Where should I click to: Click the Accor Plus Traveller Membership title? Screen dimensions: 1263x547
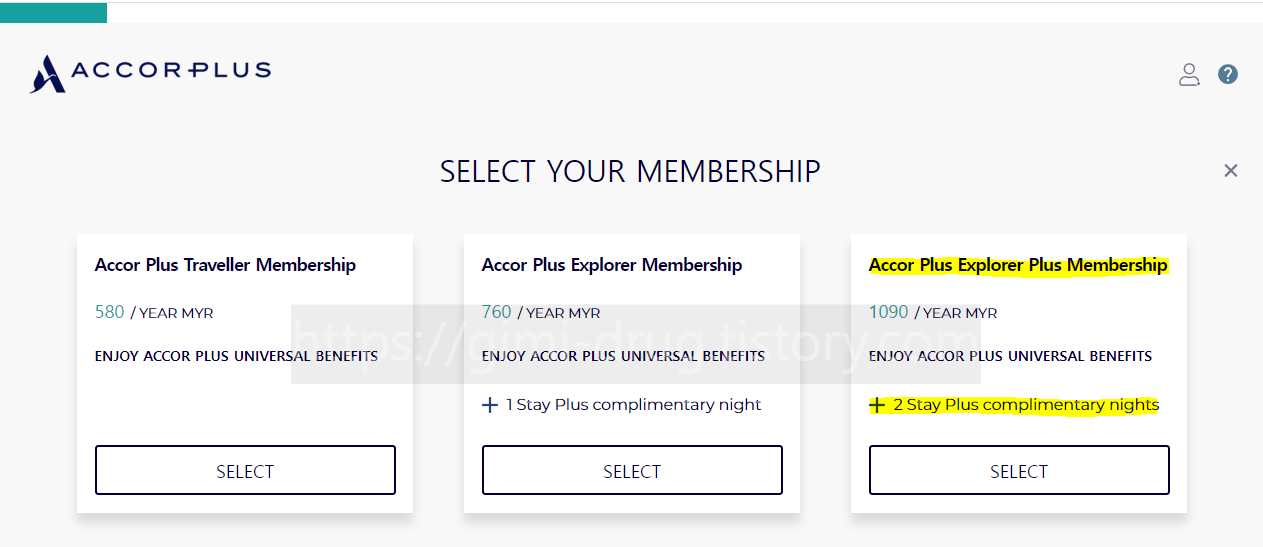pos(225,265)
